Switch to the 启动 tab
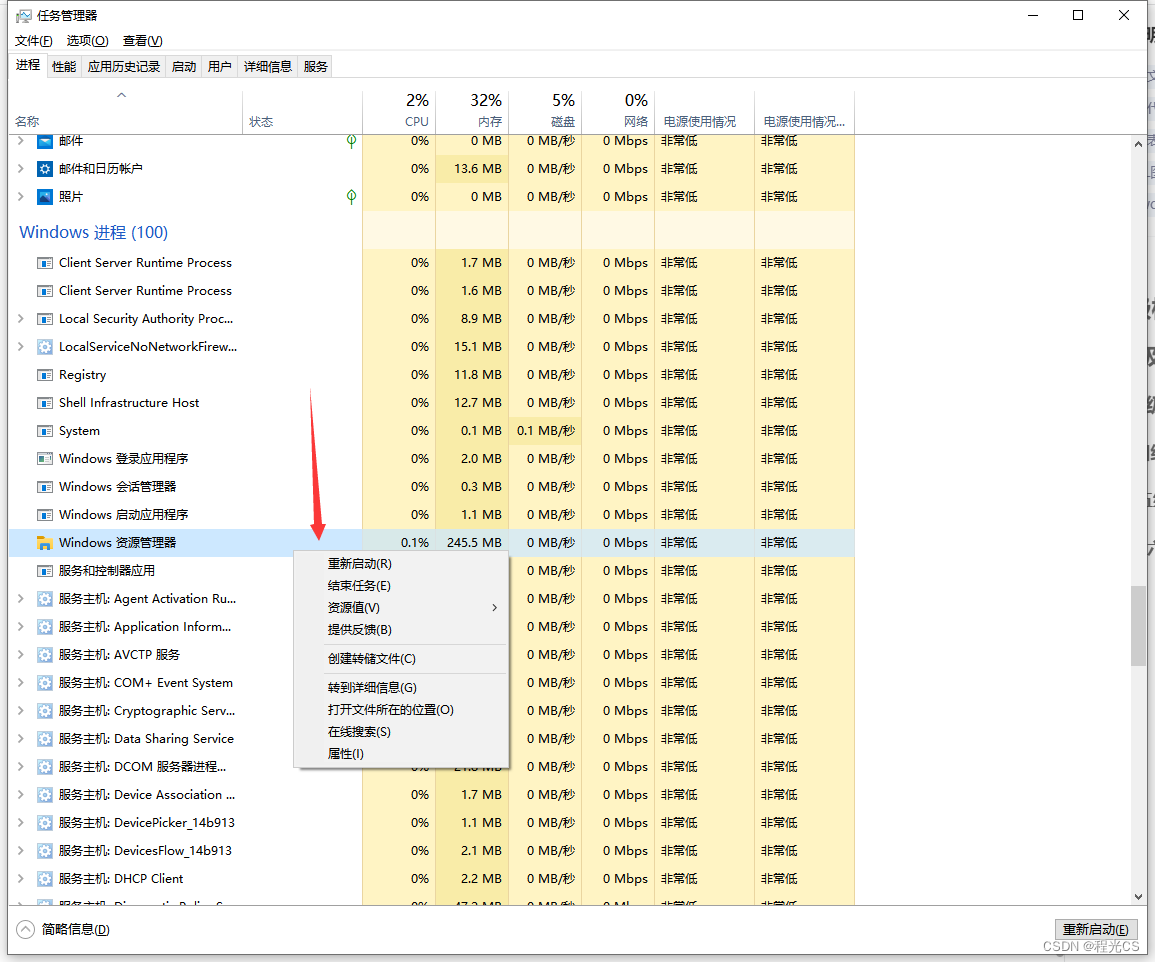 (x=183, y=66)
